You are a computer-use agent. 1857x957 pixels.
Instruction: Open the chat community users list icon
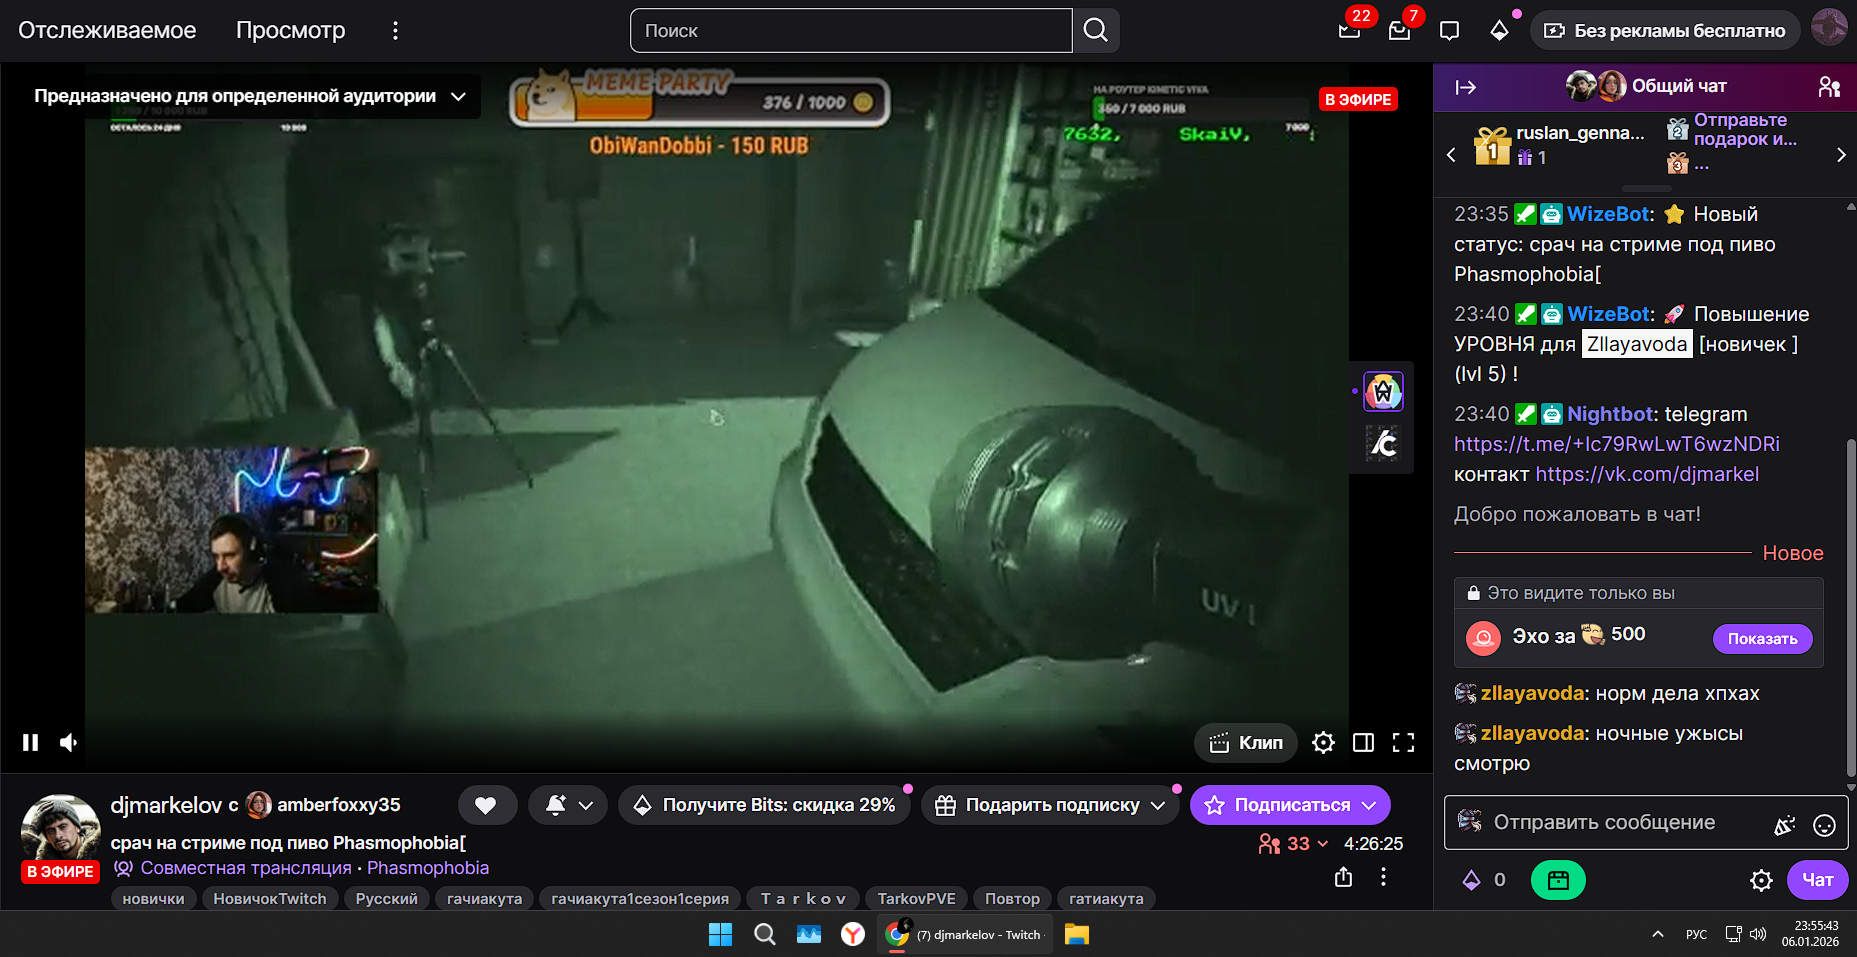click(x=1829, y=87)
